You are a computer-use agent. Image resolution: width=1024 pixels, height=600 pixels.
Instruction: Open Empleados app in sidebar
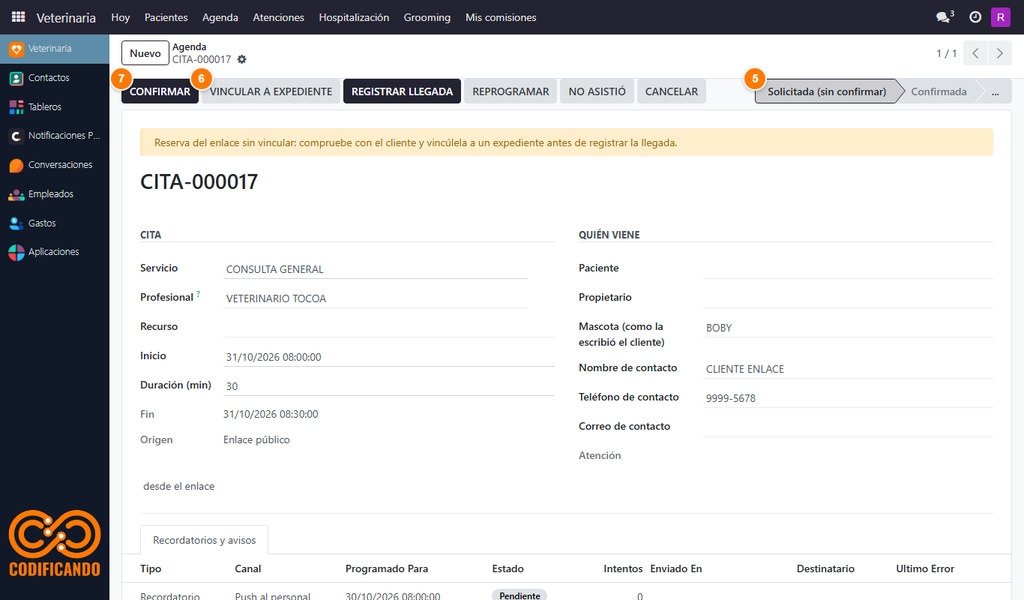(x=55, y=194)
